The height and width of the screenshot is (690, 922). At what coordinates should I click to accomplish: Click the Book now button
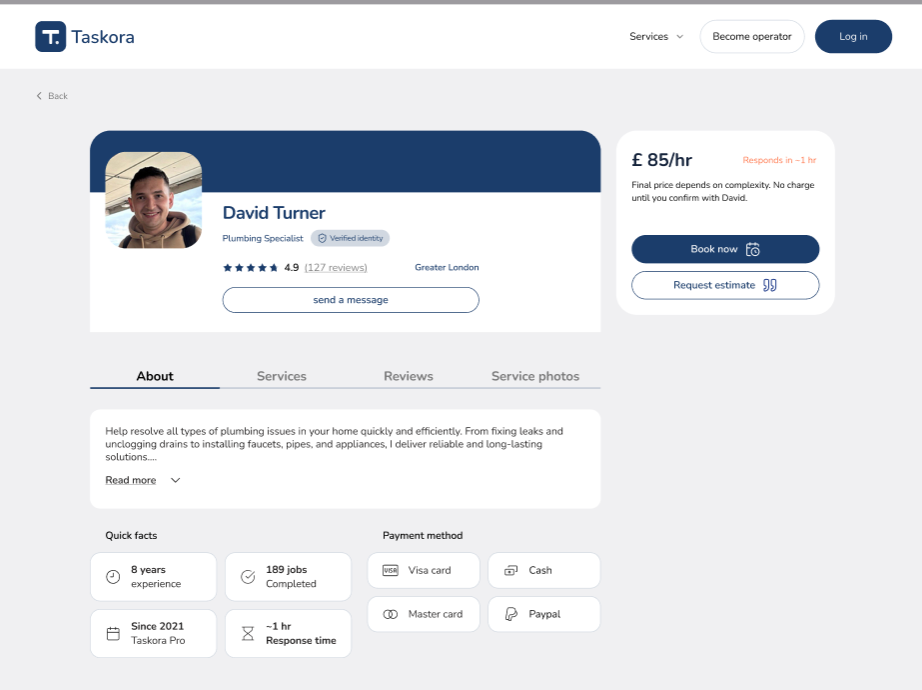click(725, 249)
